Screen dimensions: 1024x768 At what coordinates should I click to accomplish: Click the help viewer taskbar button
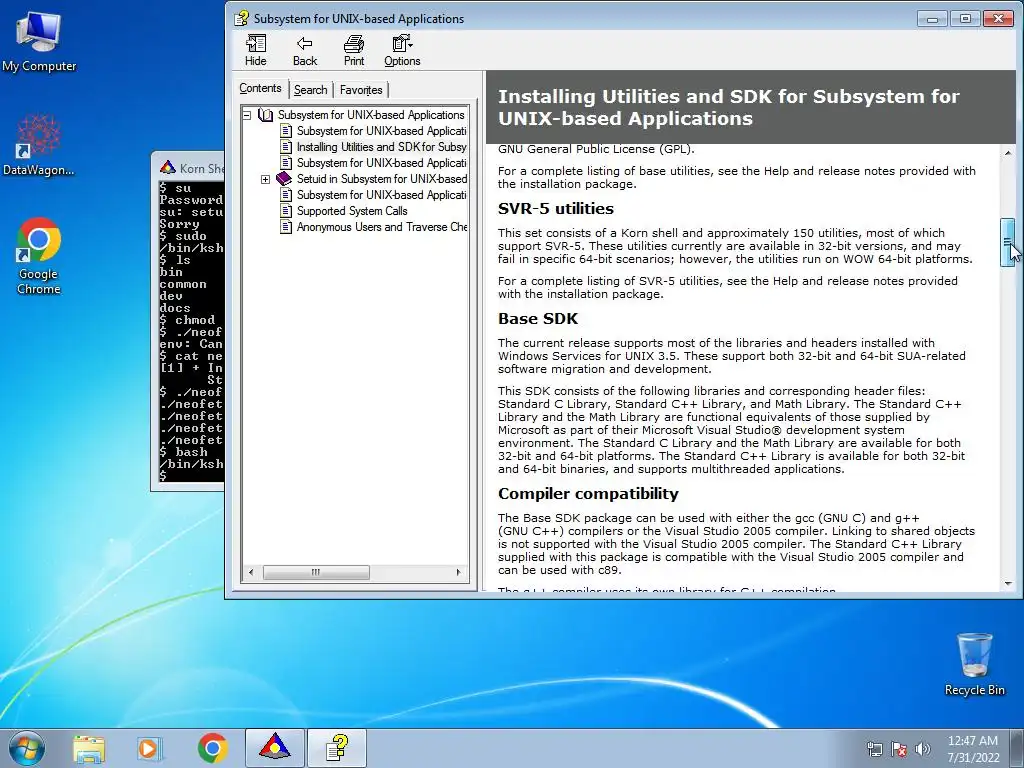click(337, 748)
